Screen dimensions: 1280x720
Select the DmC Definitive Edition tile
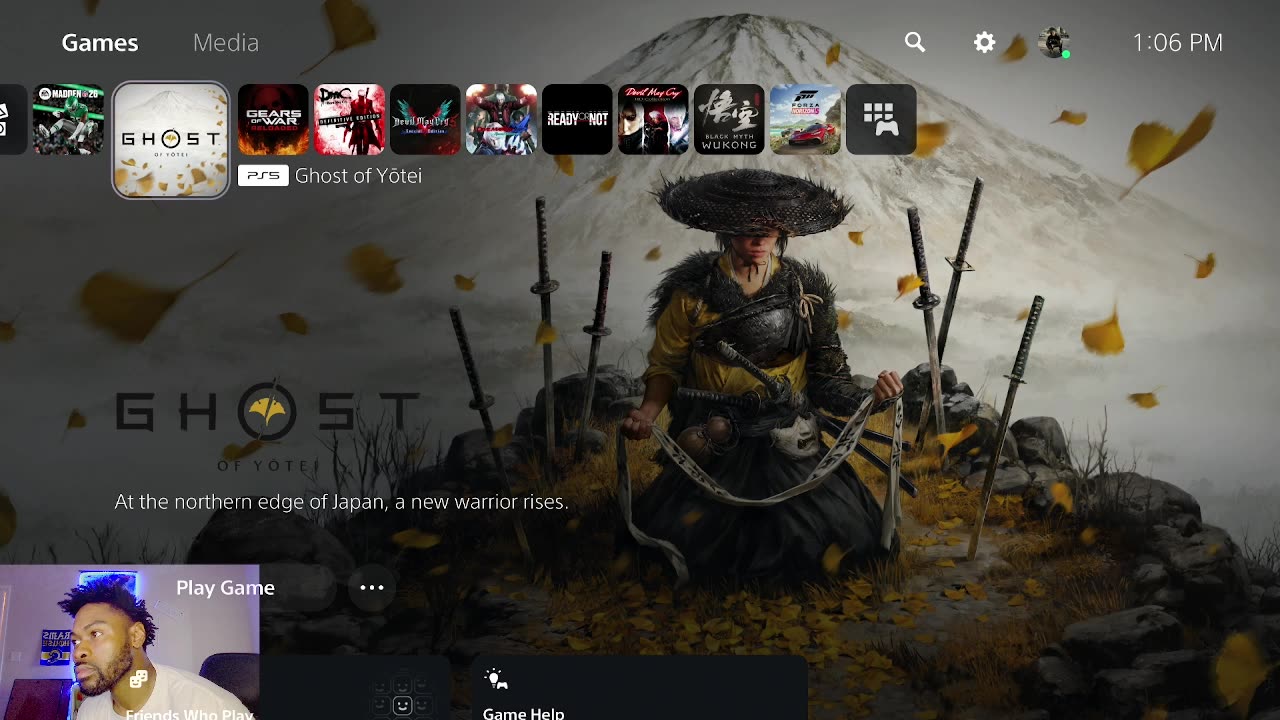350,120
